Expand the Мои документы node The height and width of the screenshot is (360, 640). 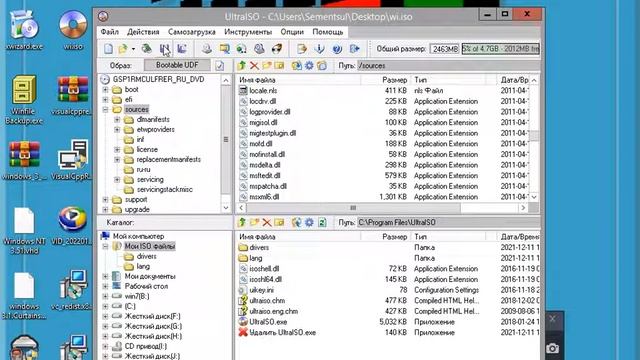point(105,276)
